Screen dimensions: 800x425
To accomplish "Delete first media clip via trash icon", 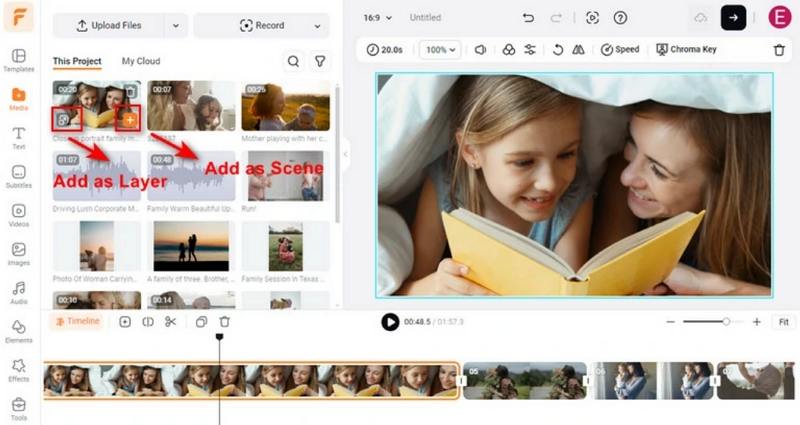I will click(131, 91).
